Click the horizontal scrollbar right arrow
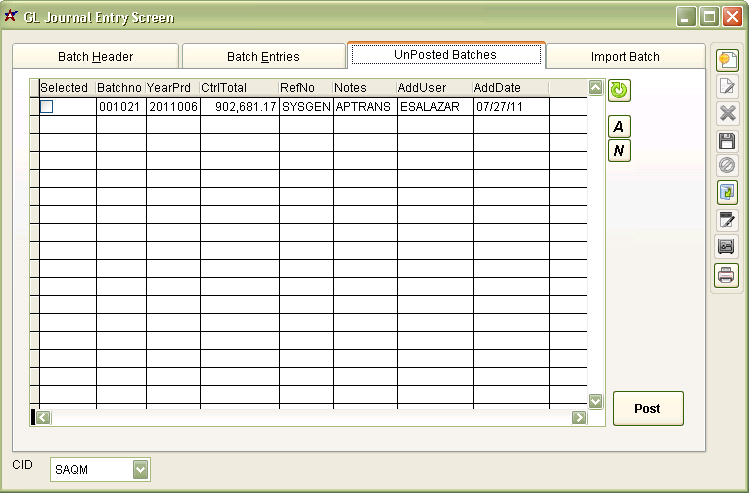Viewport: 752px width, 497px height. [579, 417]
